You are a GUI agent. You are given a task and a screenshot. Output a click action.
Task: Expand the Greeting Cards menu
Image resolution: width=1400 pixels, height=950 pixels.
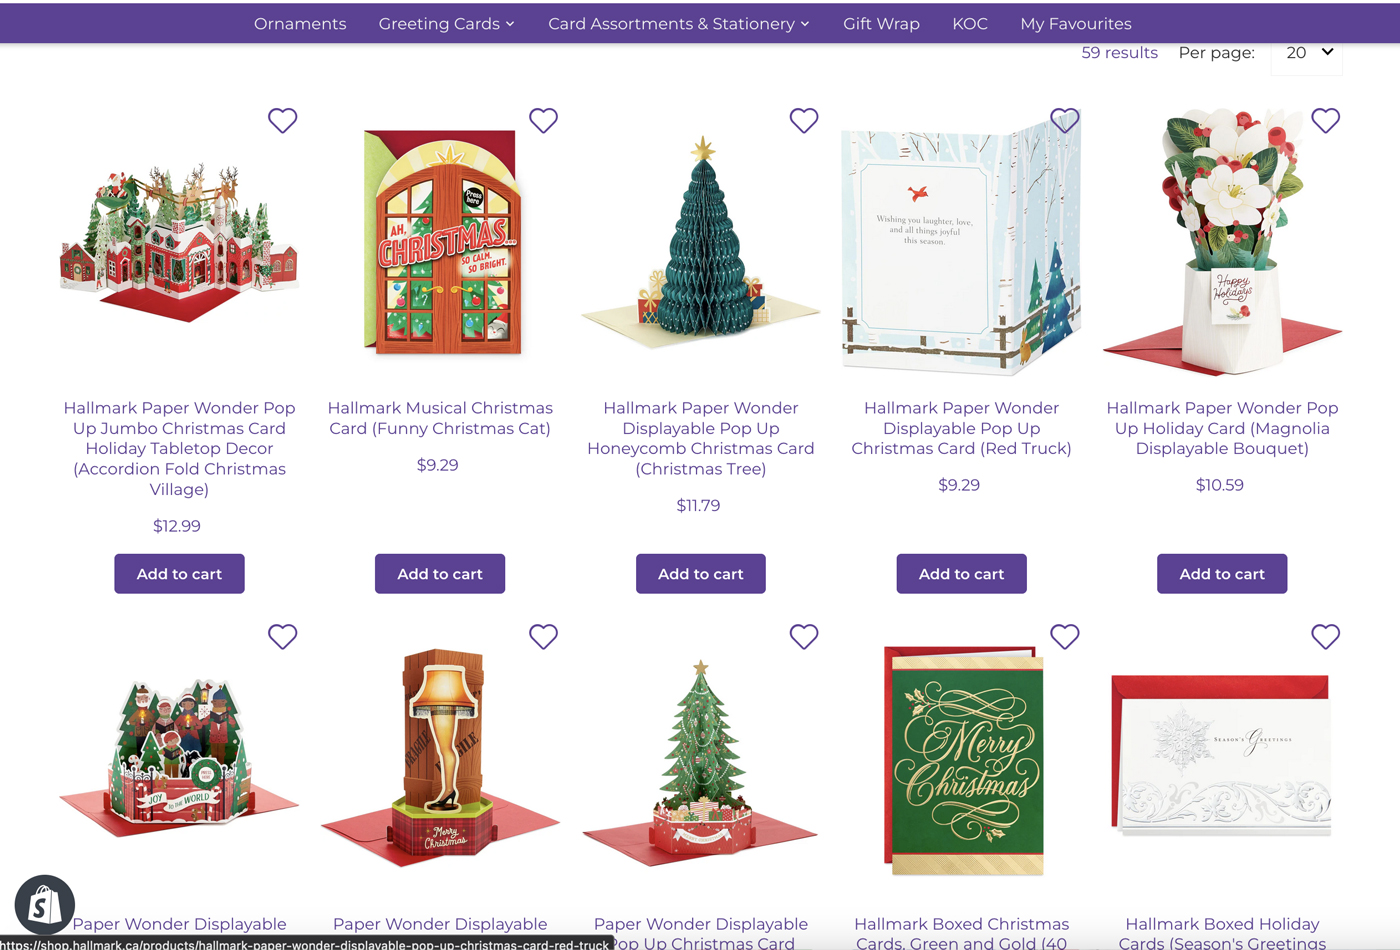point(446,23)
